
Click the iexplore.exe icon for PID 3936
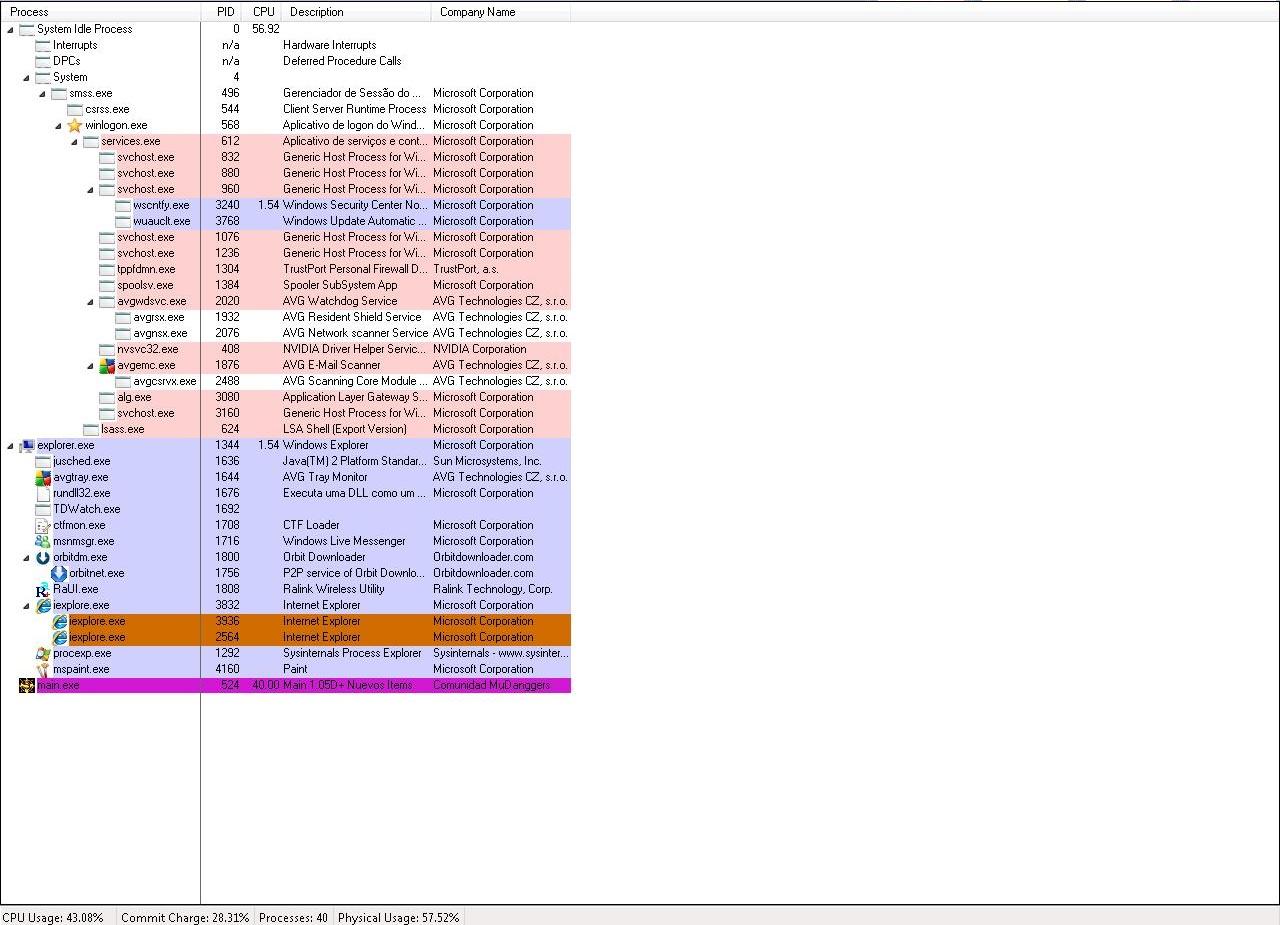click(x=59, y=621)
